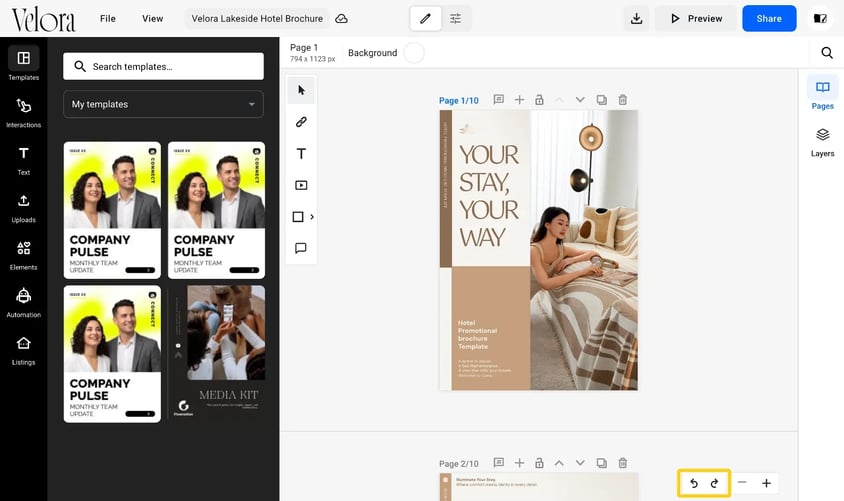This screenshot has width=844, height=501.
Task: Click the download icon button
Action: coord(636,18)
